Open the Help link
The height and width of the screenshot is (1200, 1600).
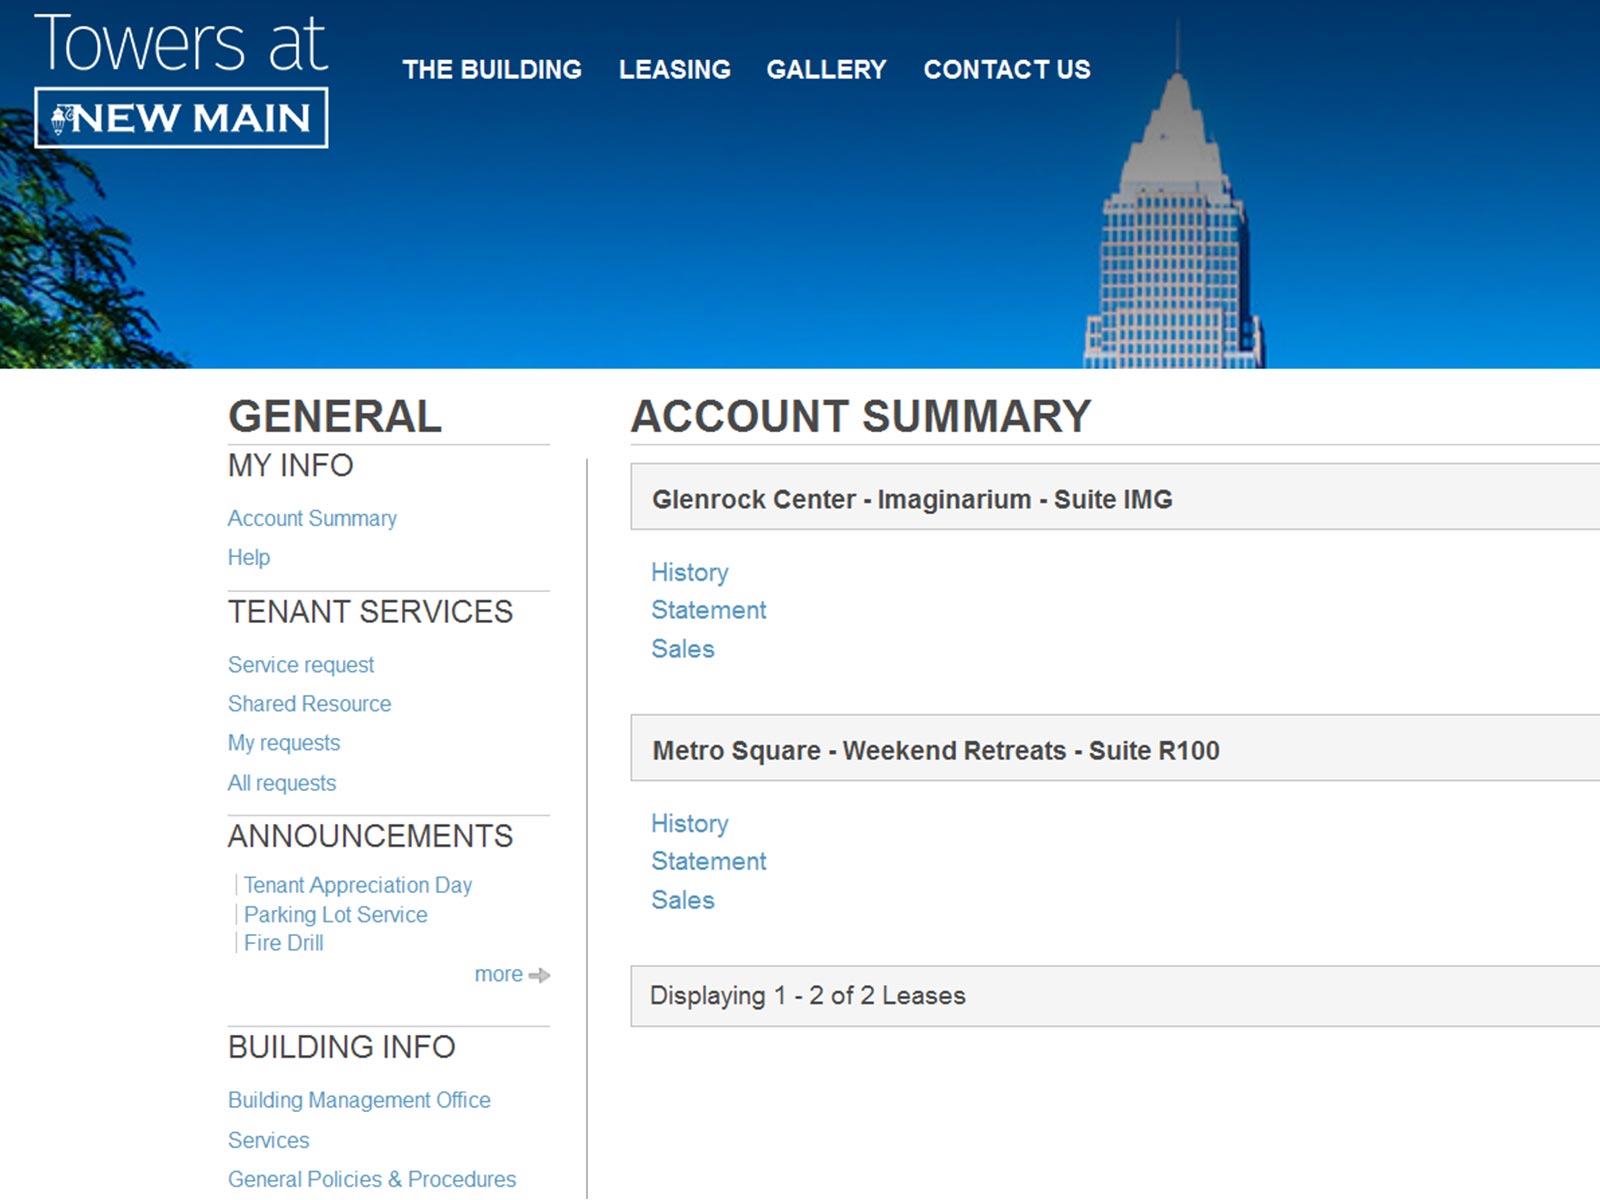(249, 557)
